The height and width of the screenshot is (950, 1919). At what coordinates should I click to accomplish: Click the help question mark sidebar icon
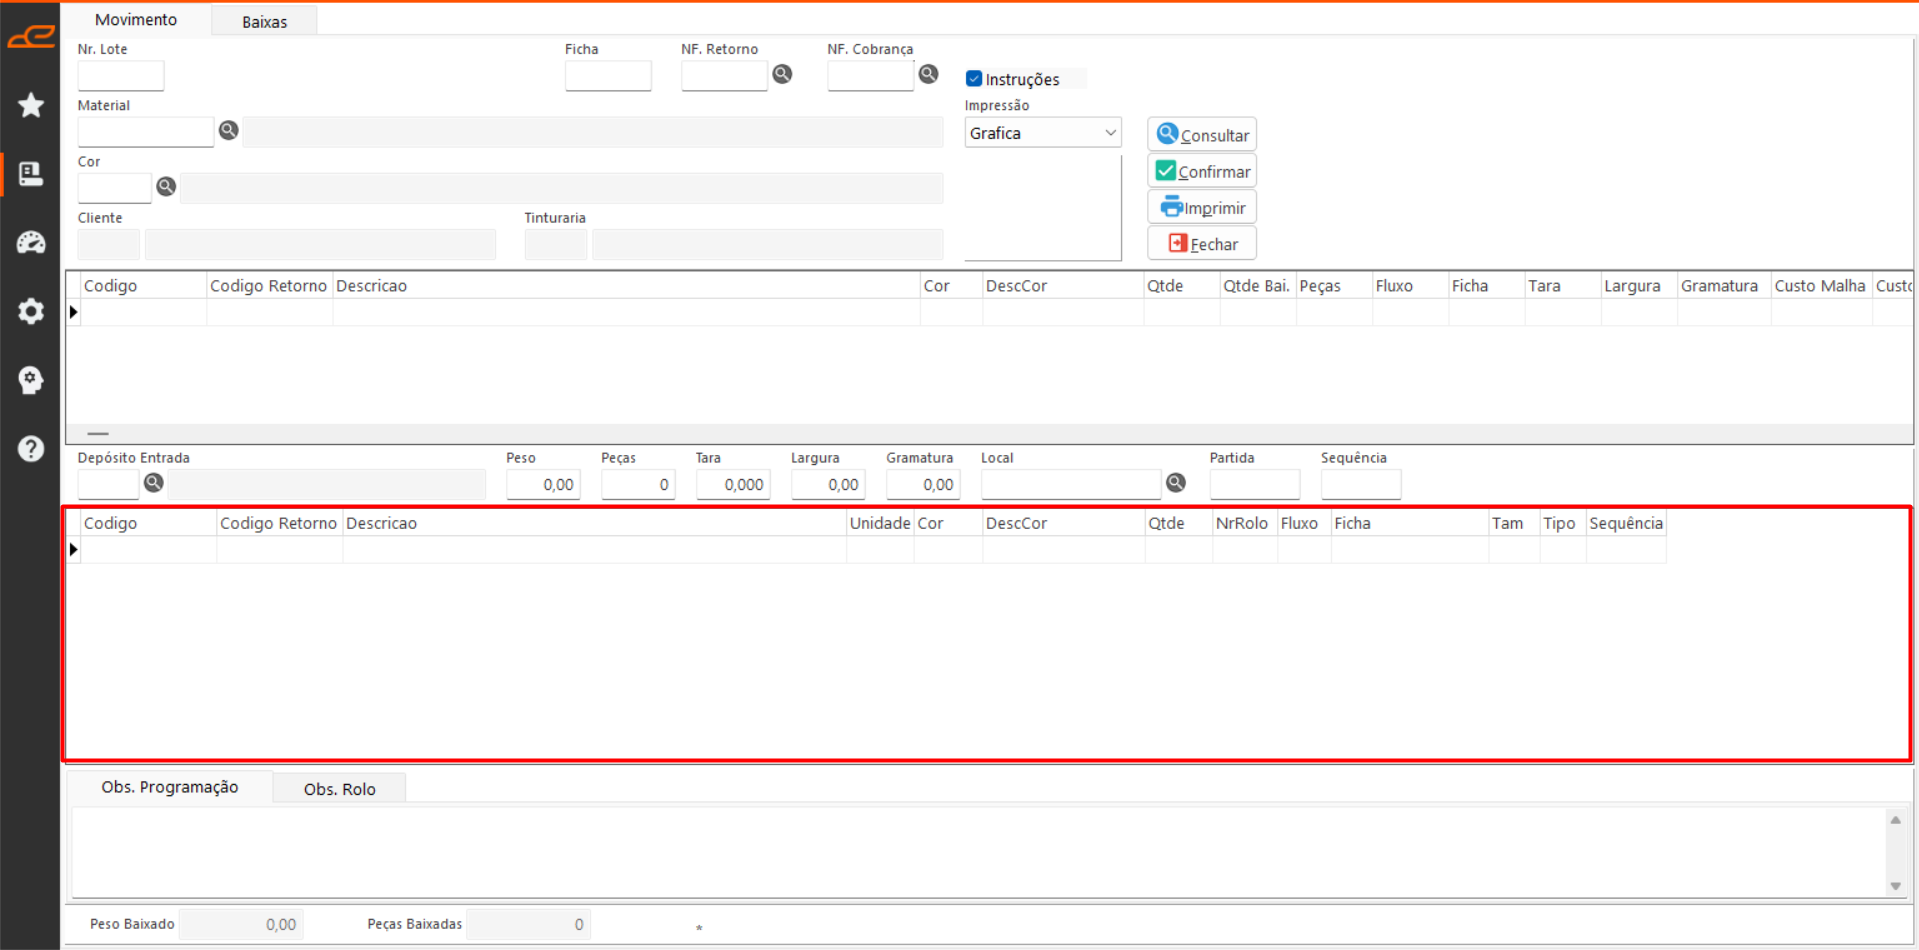(x=31, y=449)
